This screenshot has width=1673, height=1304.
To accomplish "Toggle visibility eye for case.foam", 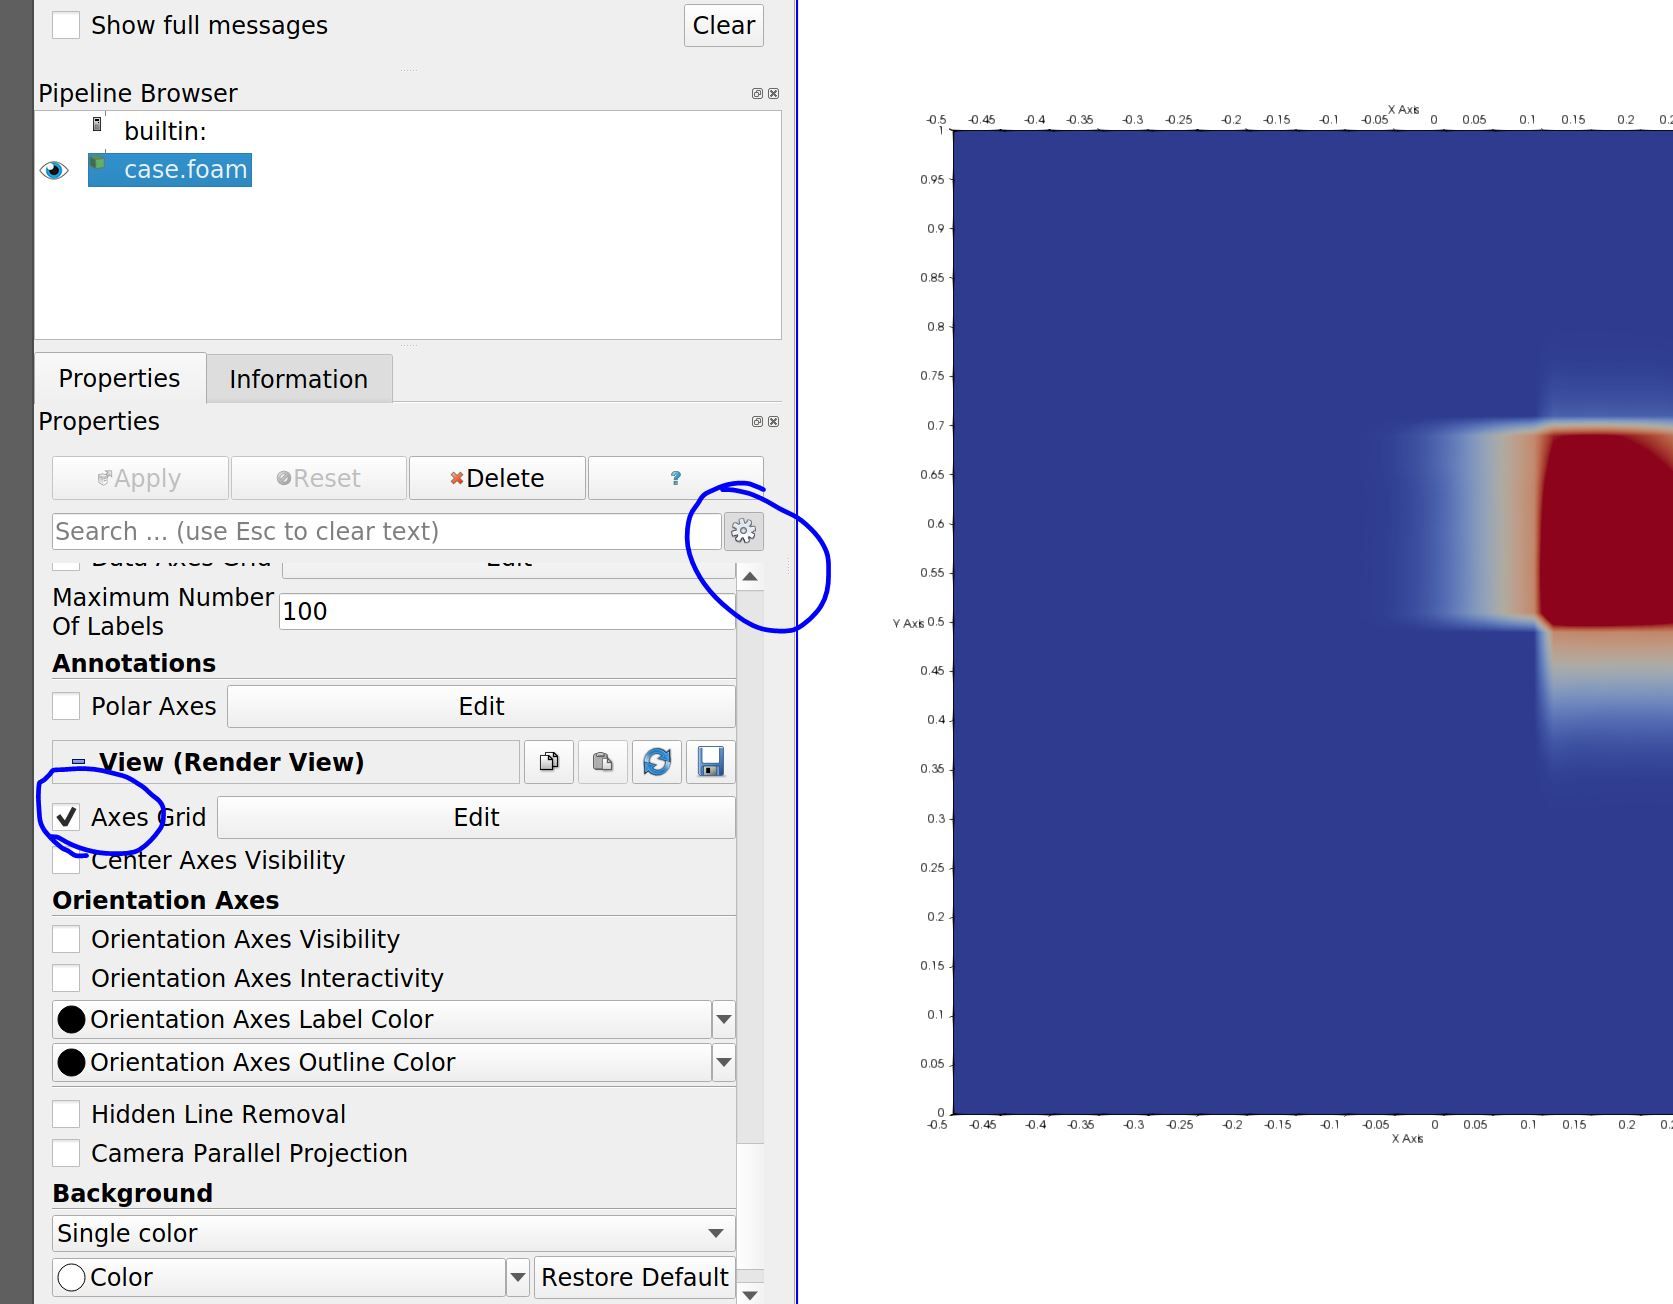I will click(x=54, y=170).
